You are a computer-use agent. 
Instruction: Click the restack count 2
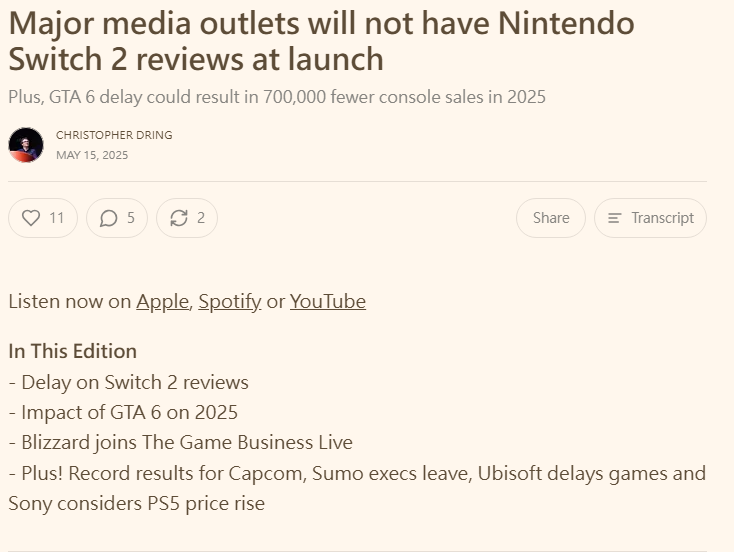(201, 218)
